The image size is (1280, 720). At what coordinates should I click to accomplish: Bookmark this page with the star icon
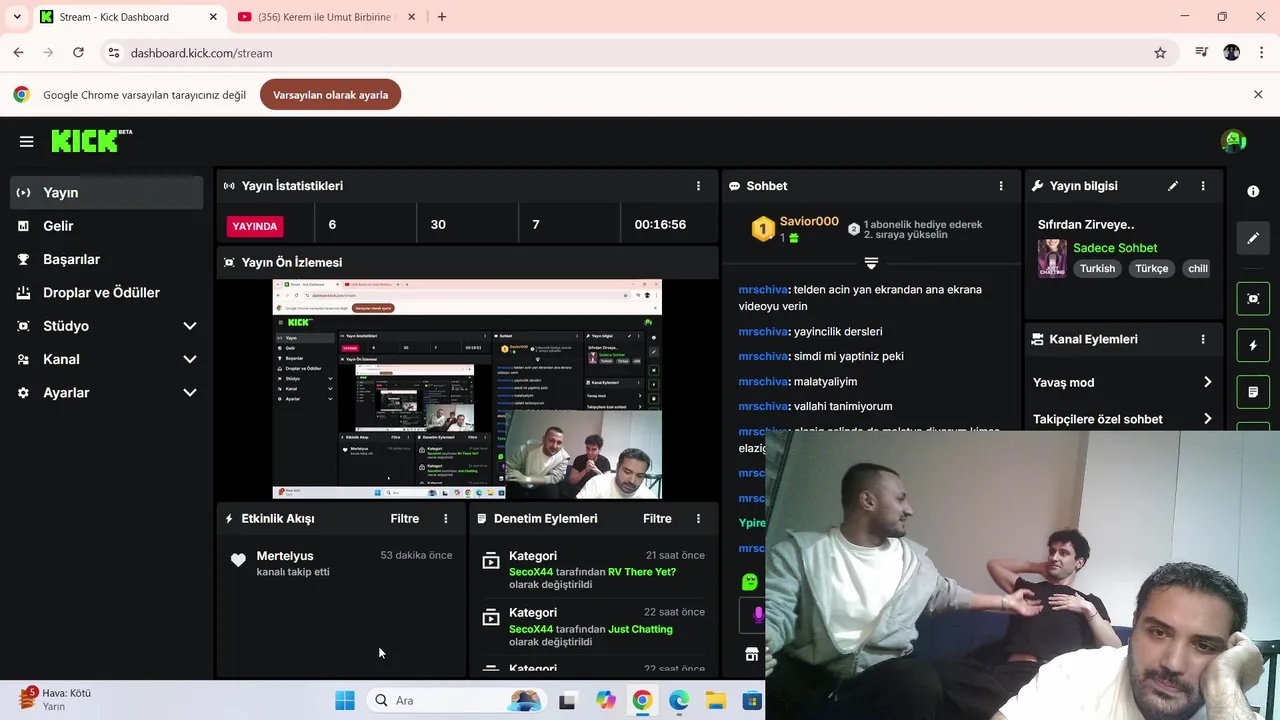[1160, 53]
